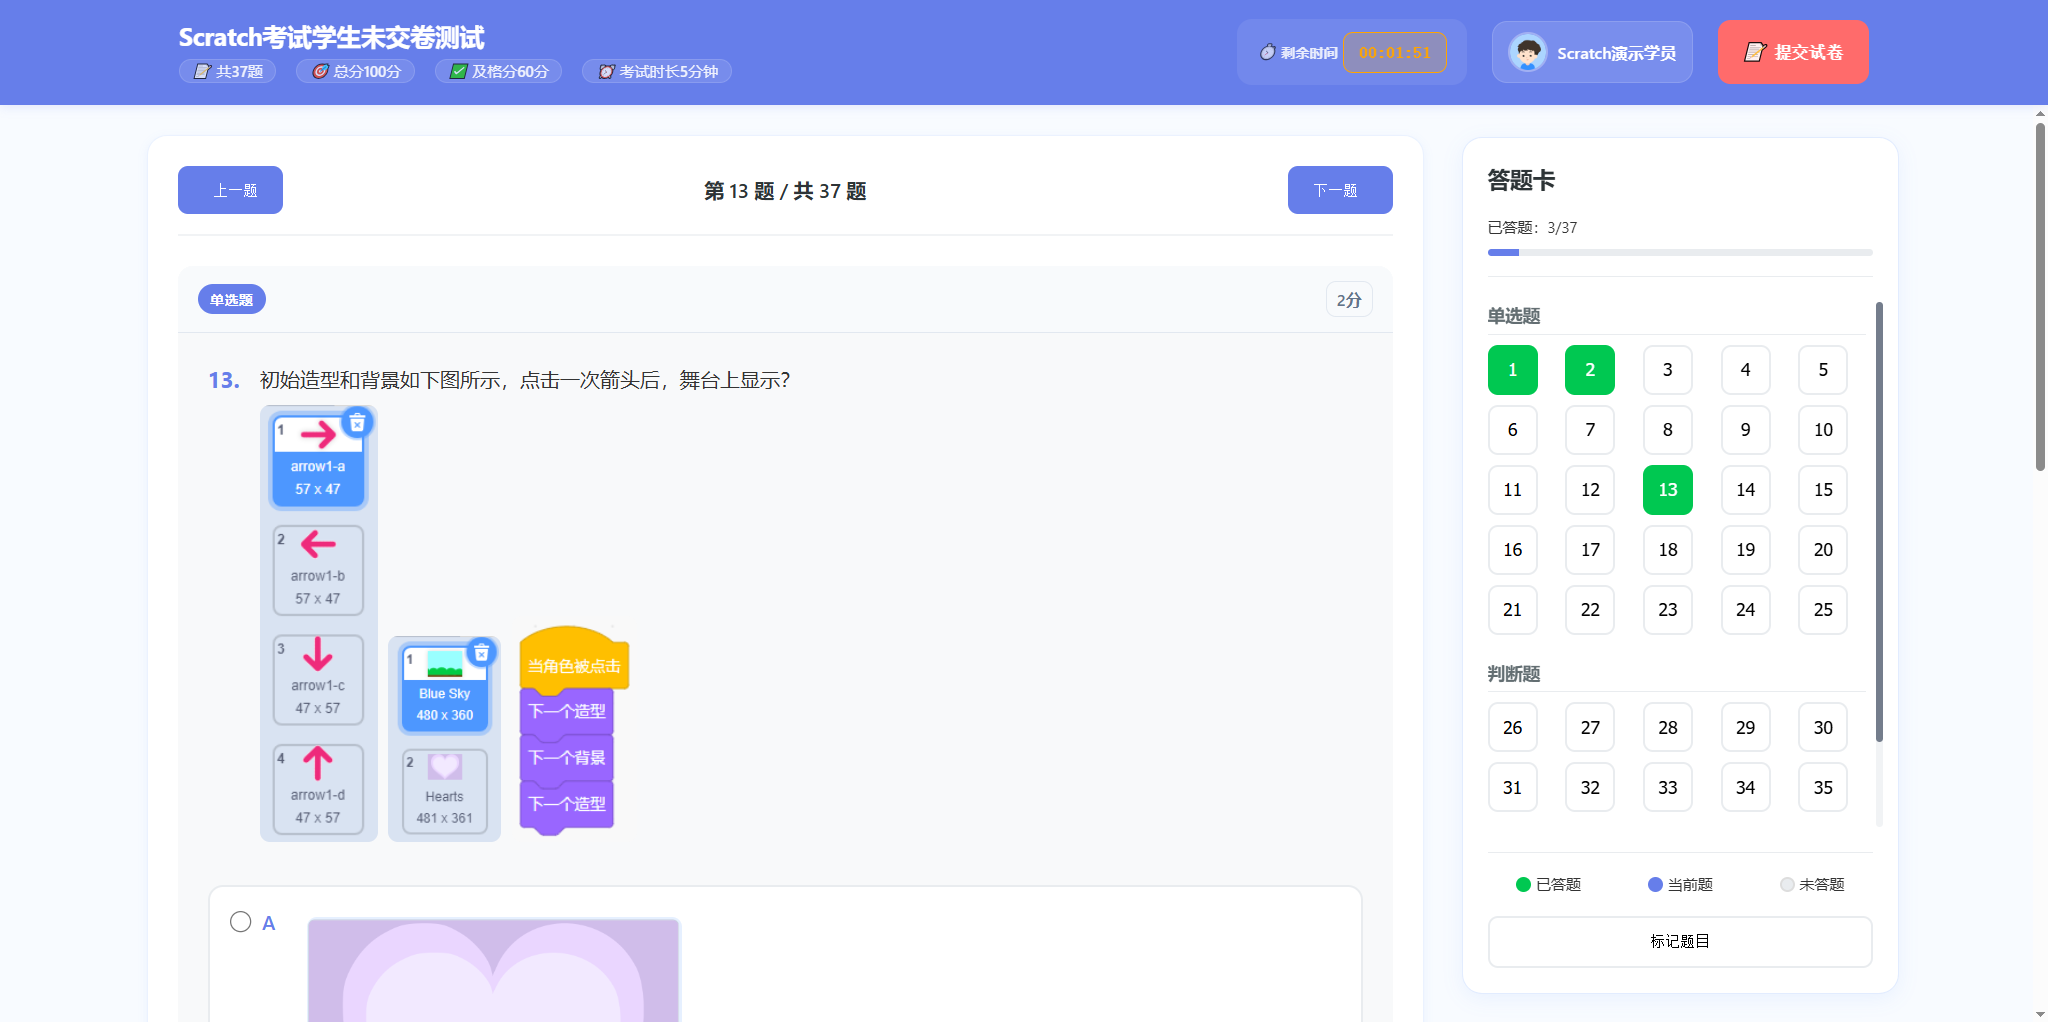The height and width of the screenshot is (1022, 2048).
Task: Open question 1 from answer card
Action: (x=1512, y=370)
